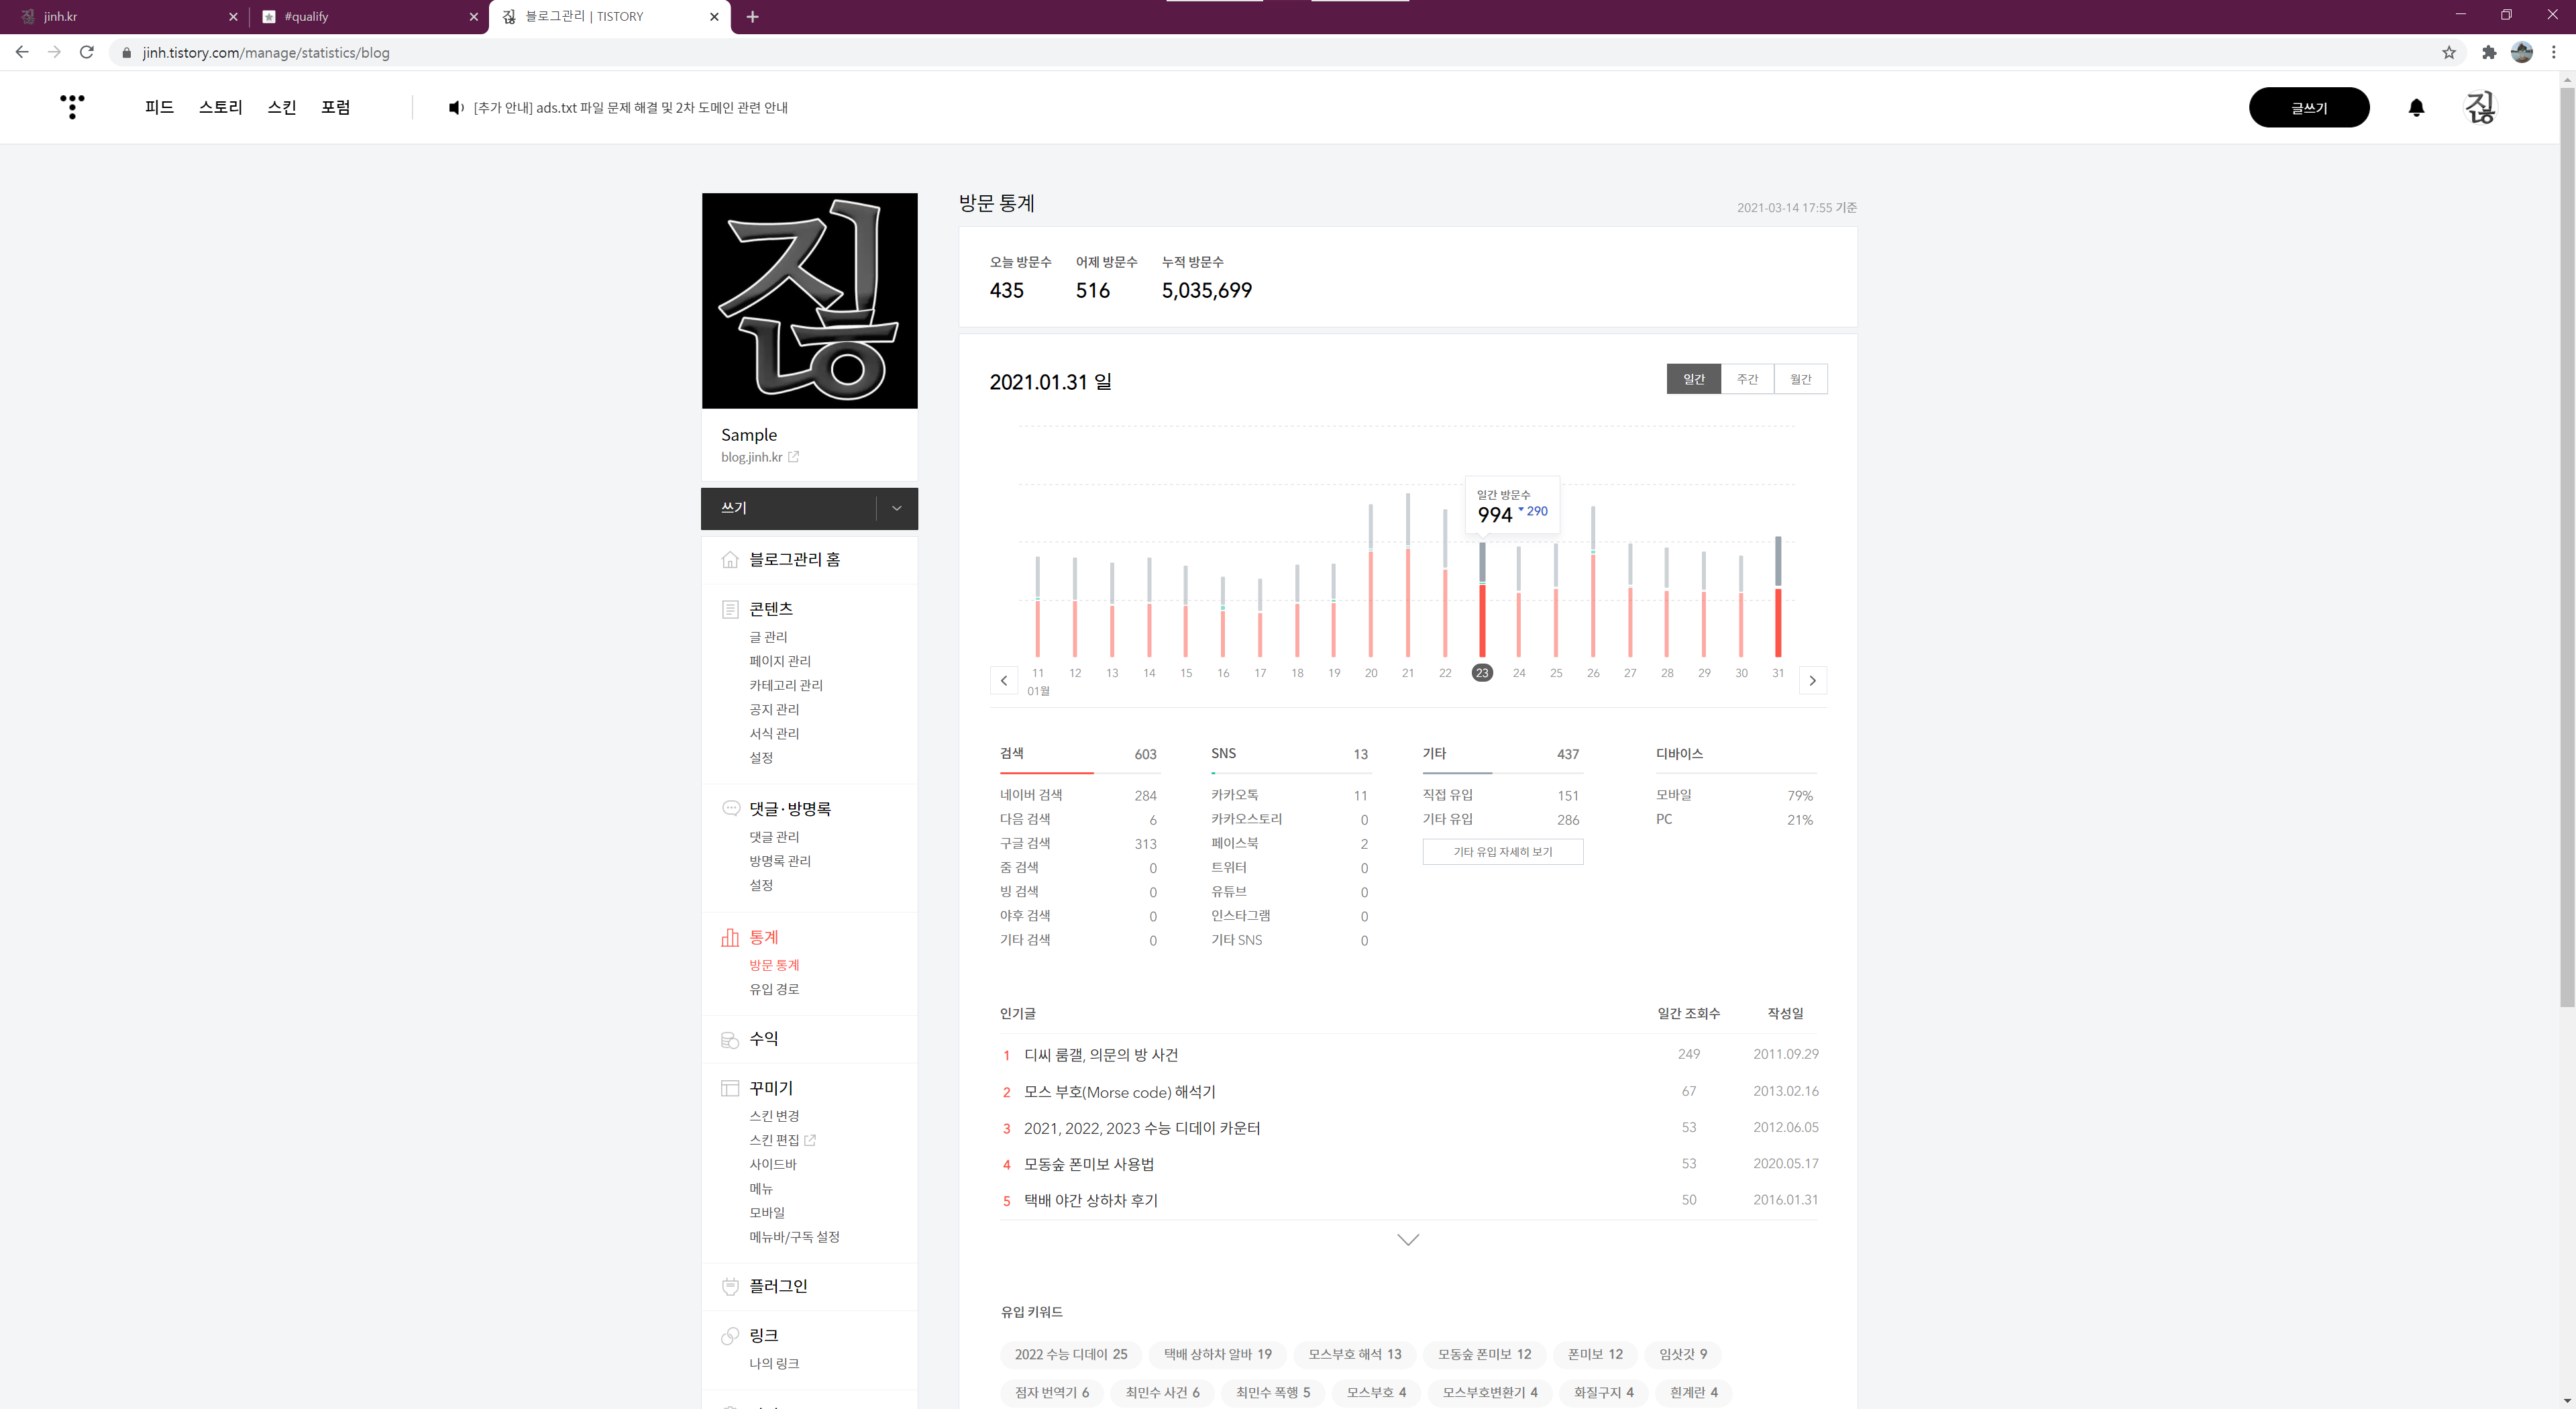Switch chart to 주간 view
2576x1409 pixels.
coord(1747,379)
